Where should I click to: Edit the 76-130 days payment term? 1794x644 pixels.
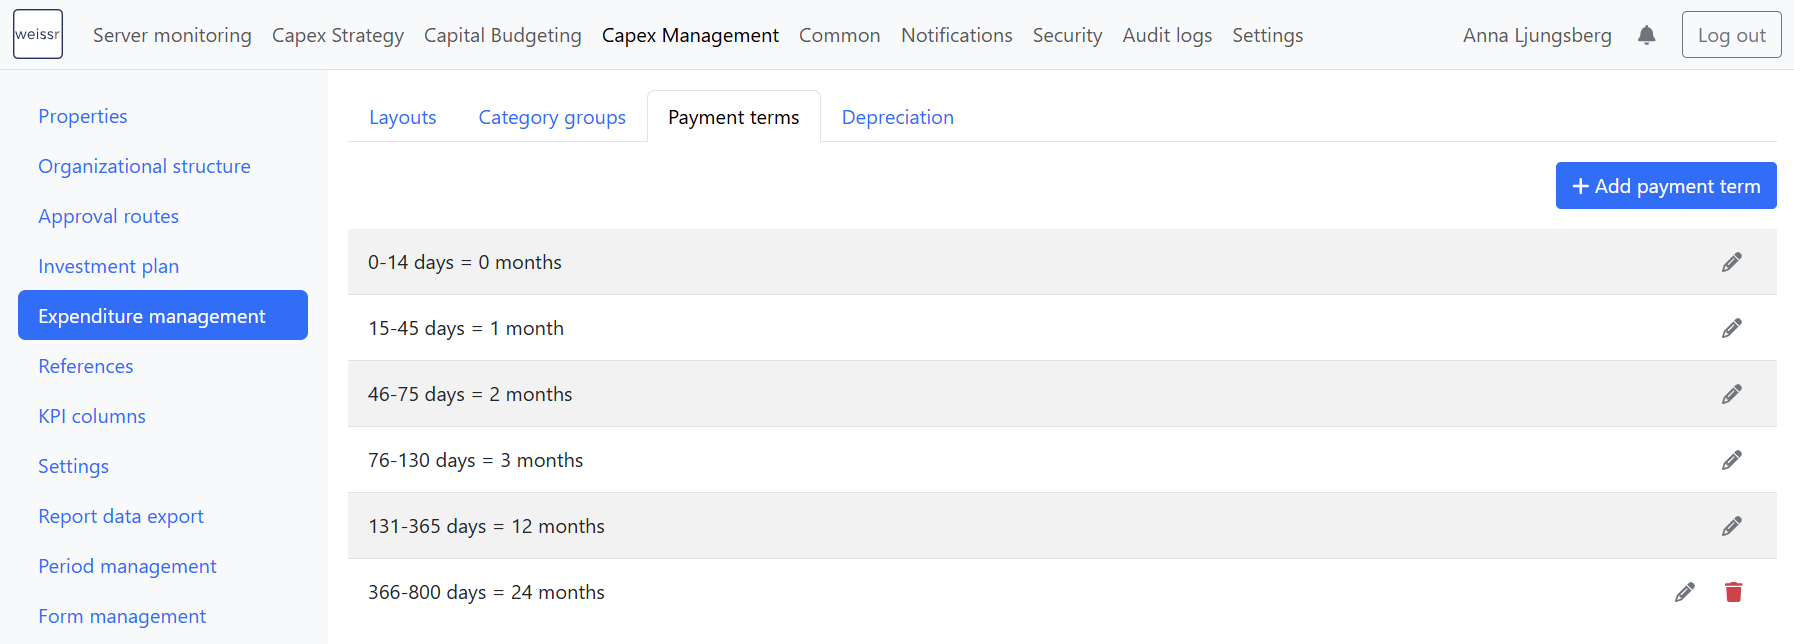(x=1732, y=460)
